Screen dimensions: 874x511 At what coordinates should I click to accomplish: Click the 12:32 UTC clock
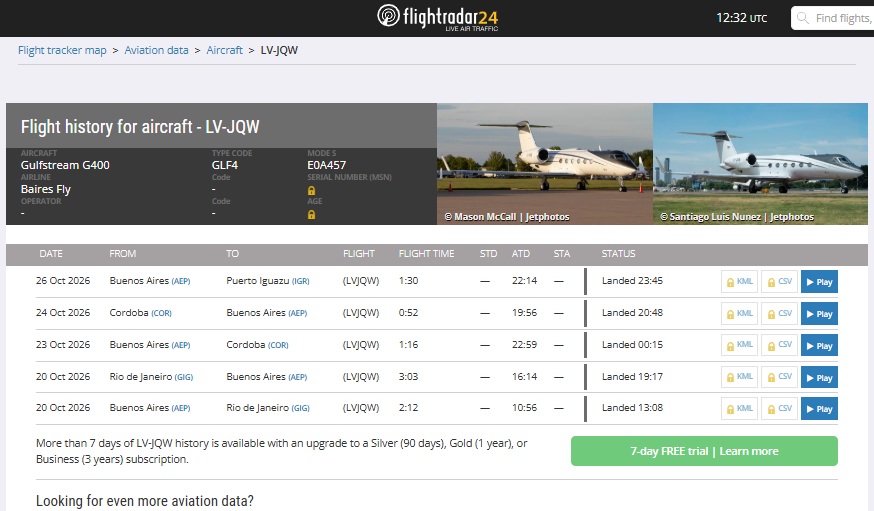(x=741, y=18)
